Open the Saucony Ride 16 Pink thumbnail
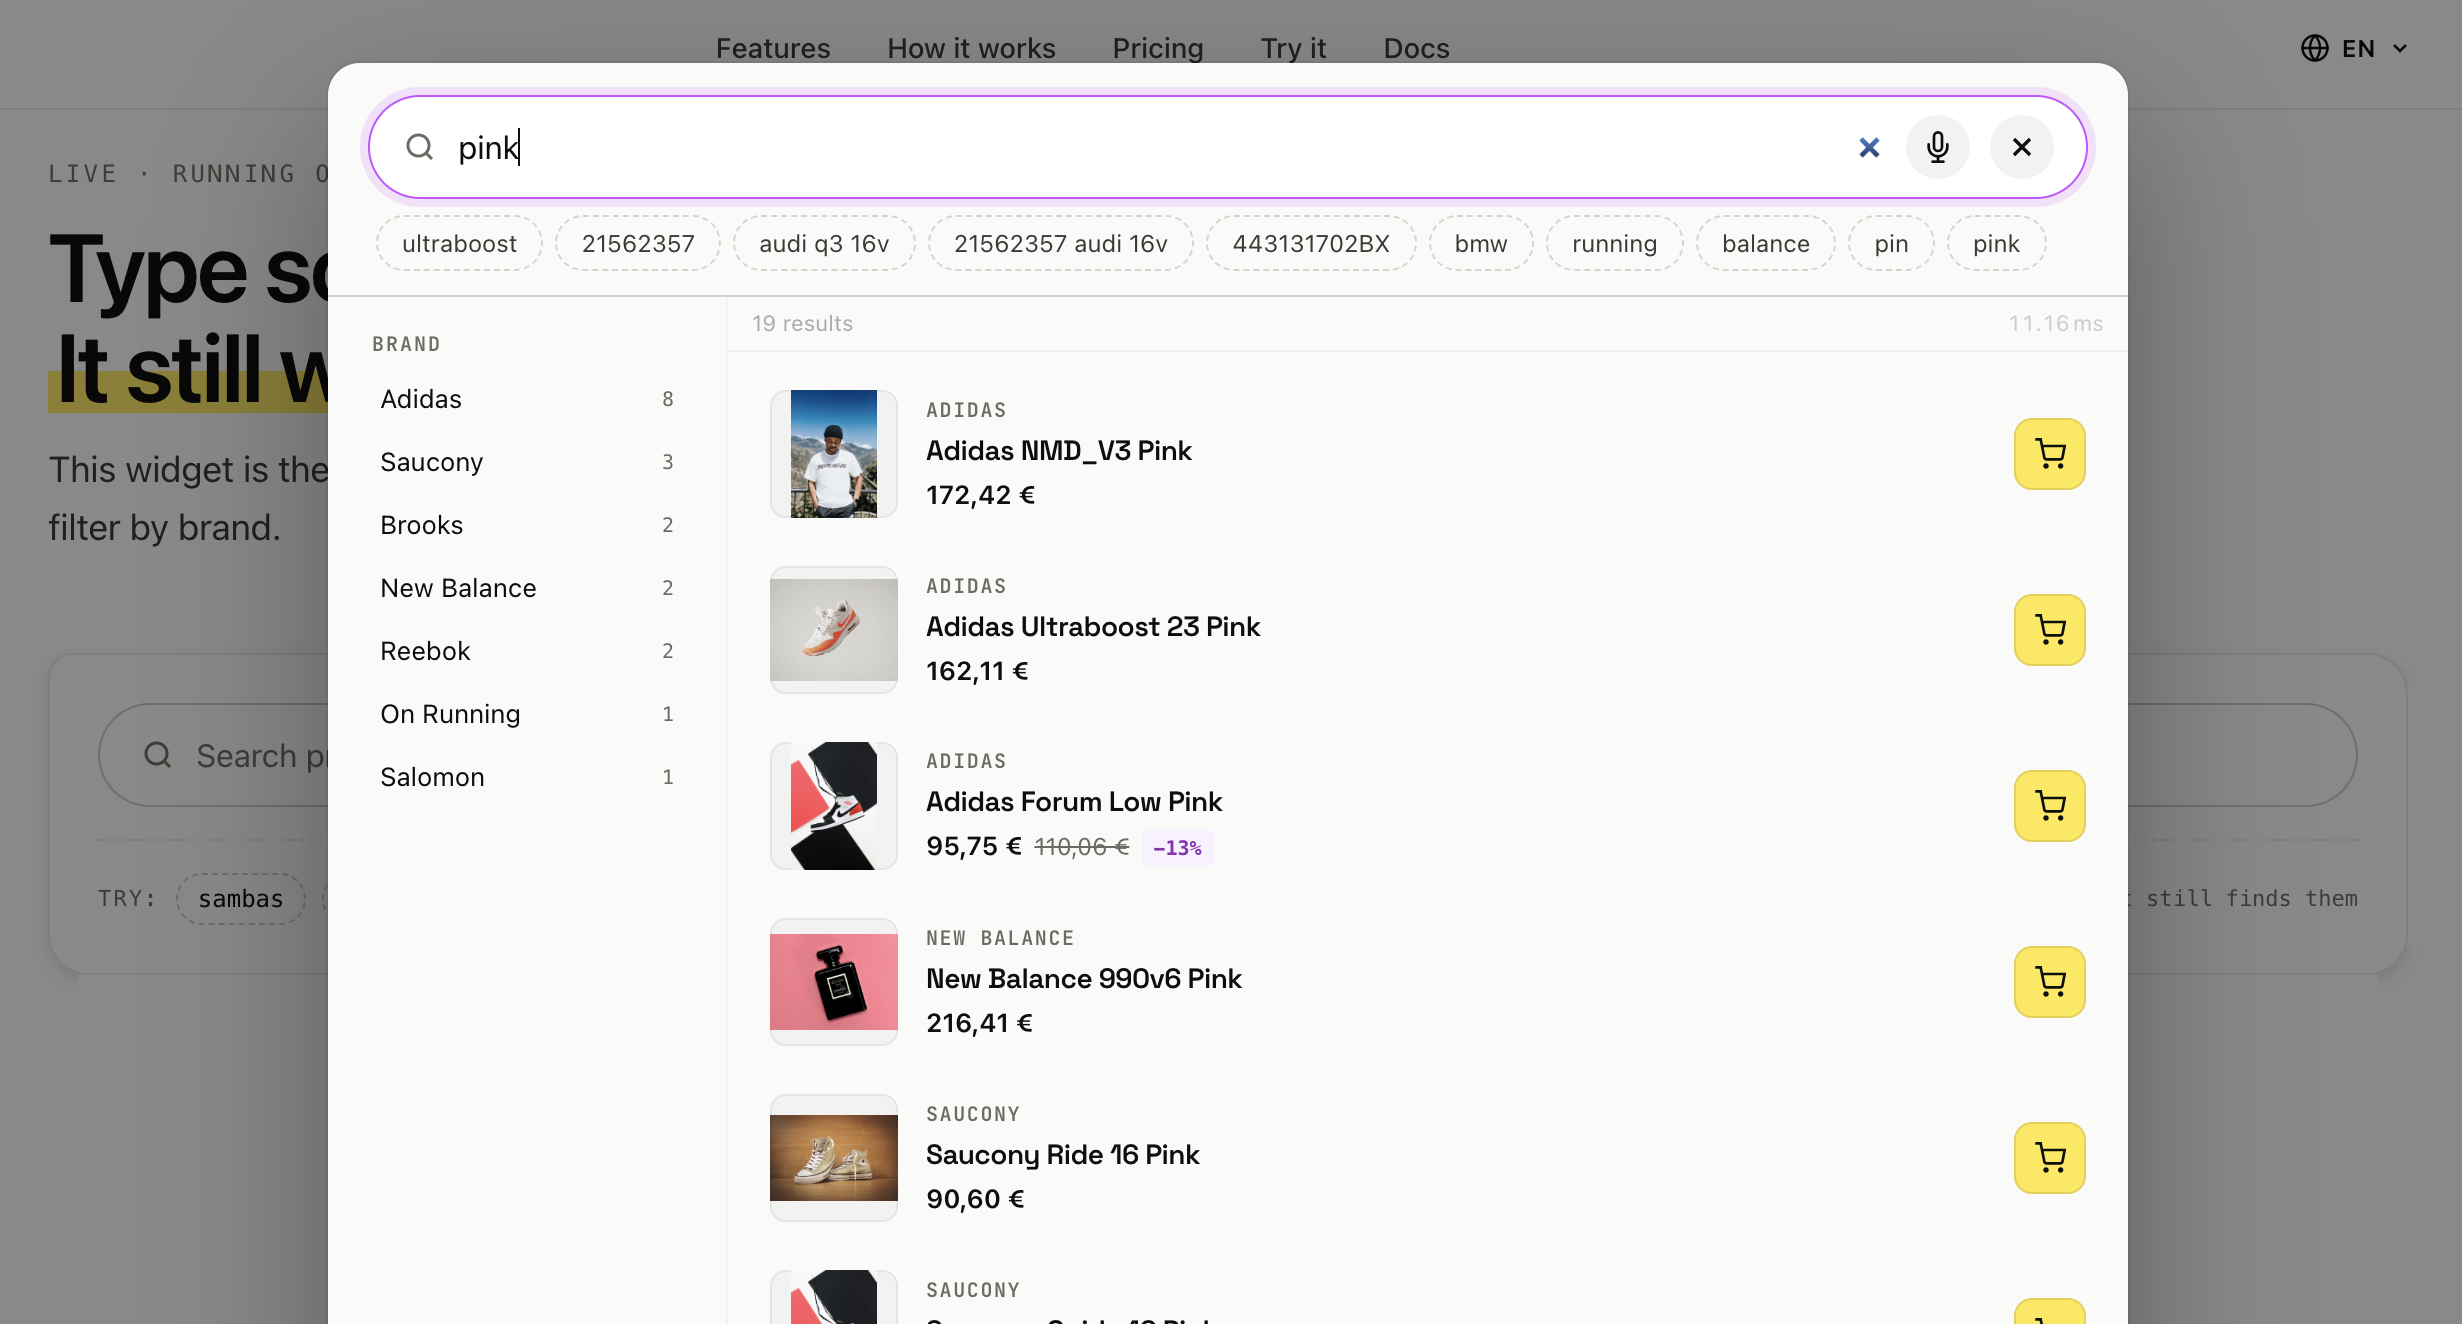The image size is (2462, 1324). pos(834,1158)
